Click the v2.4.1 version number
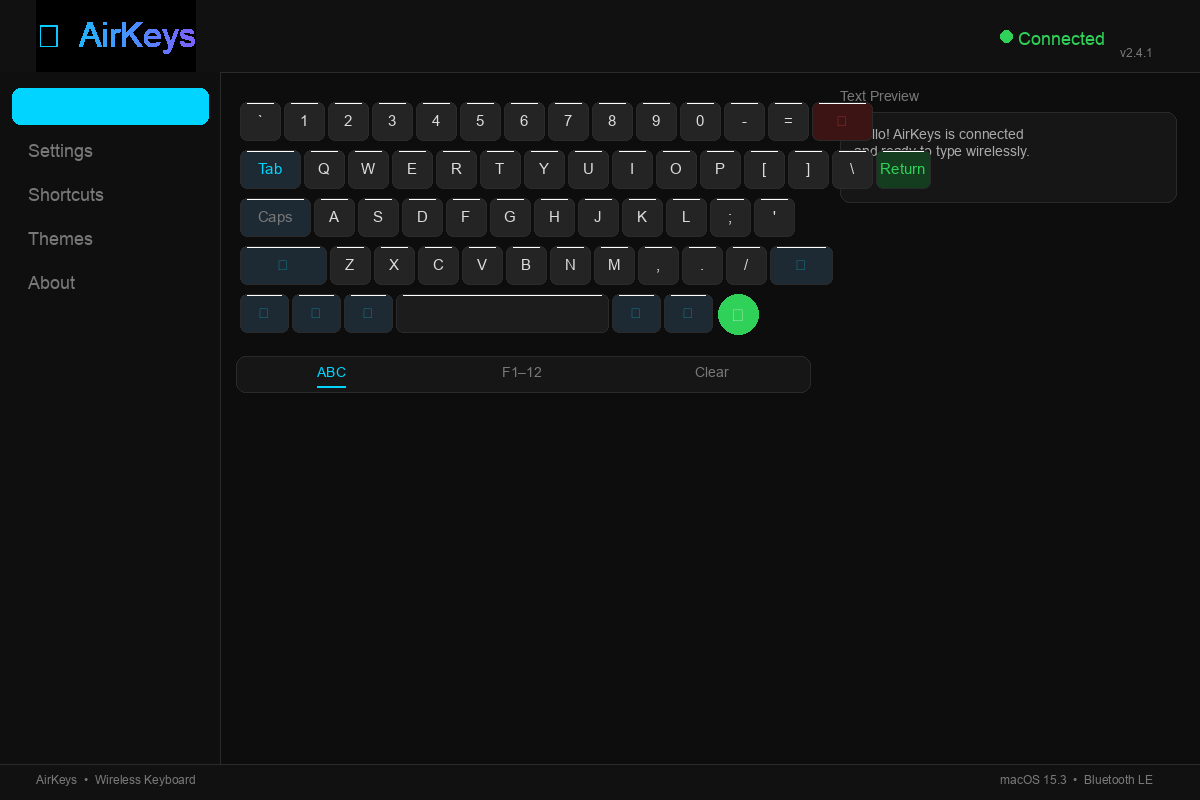 [x=1136, y=53]
